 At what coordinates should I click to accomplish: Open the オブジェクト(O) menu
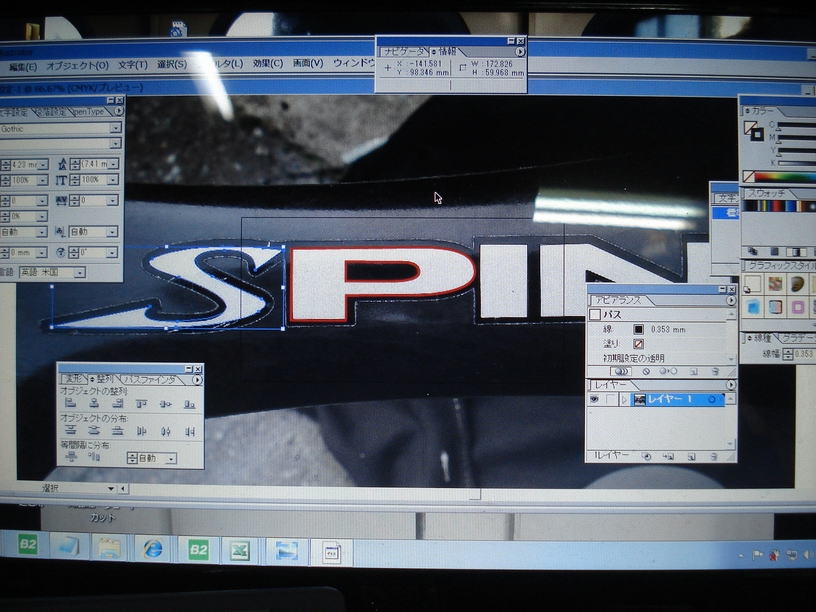pos(77,66)
